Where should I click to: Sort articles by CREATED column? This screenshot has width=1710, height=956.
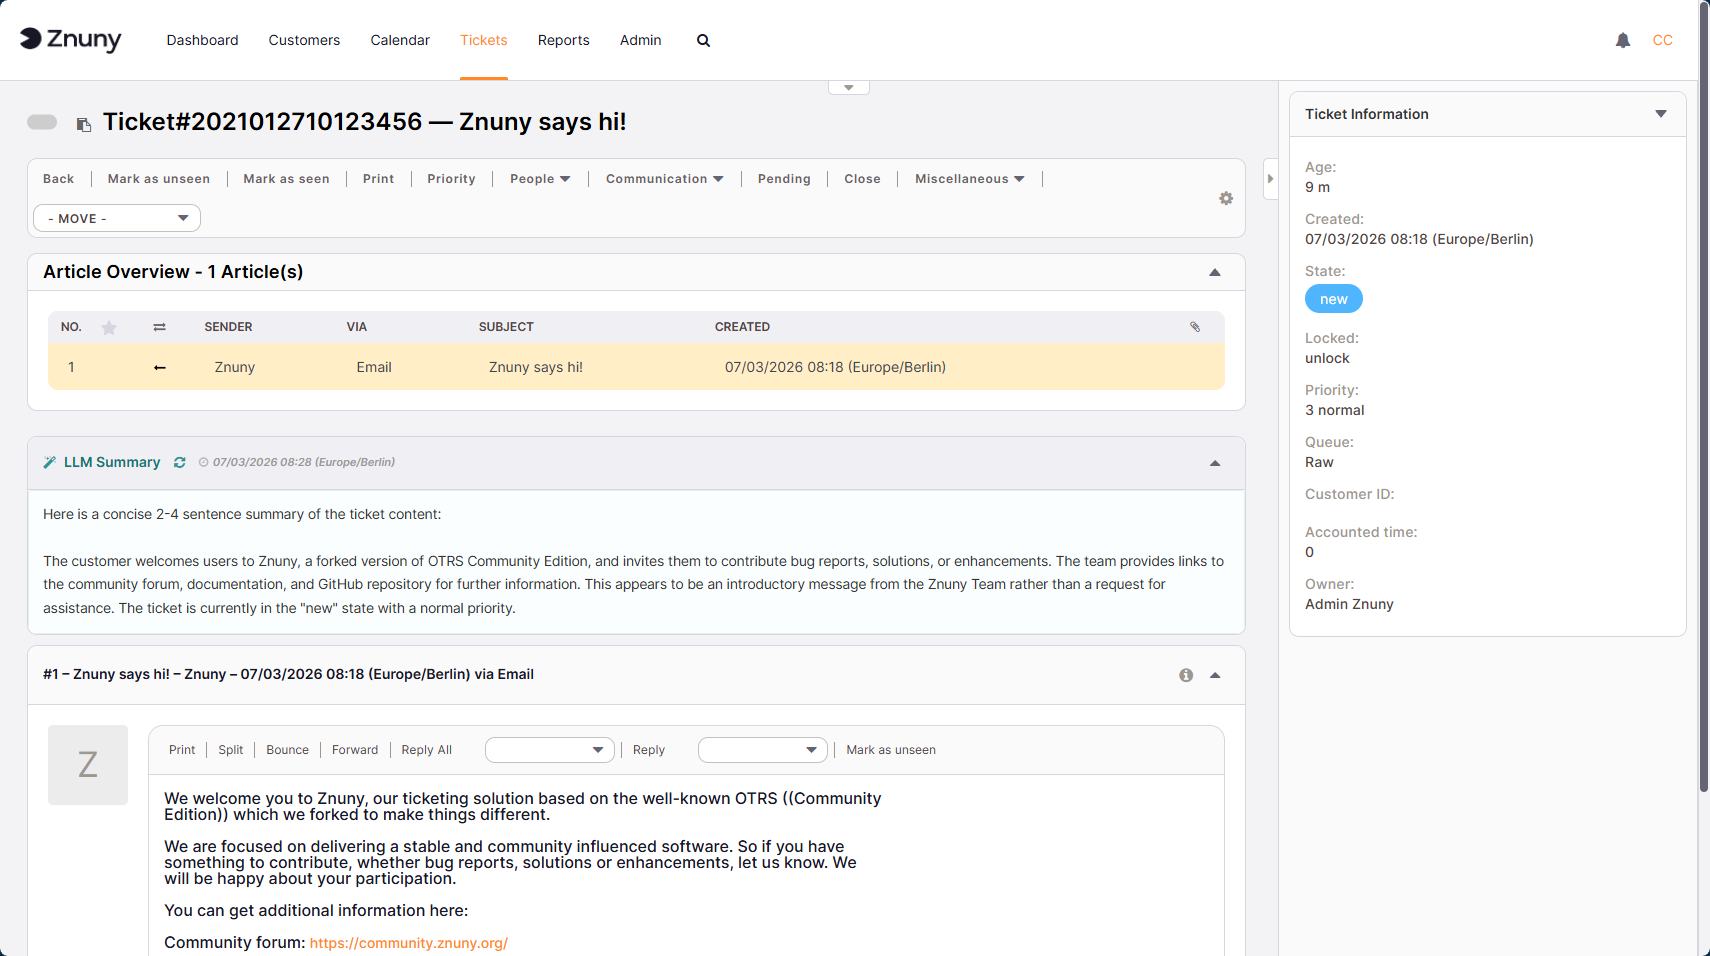[743, 327]
